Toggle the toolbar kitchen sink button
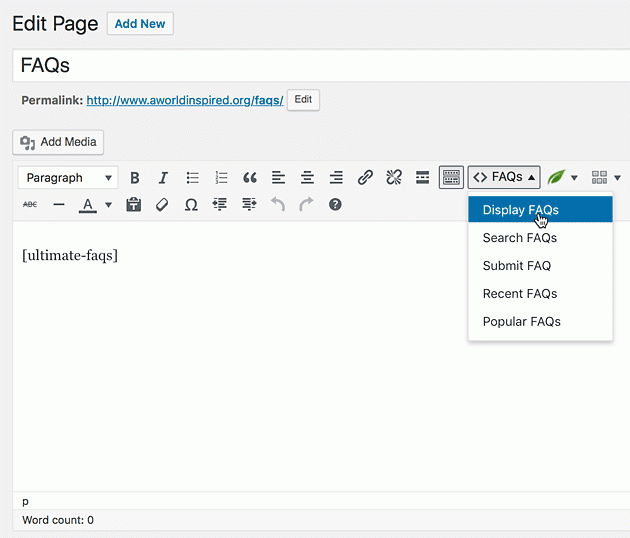 click(x=451, y=177)
